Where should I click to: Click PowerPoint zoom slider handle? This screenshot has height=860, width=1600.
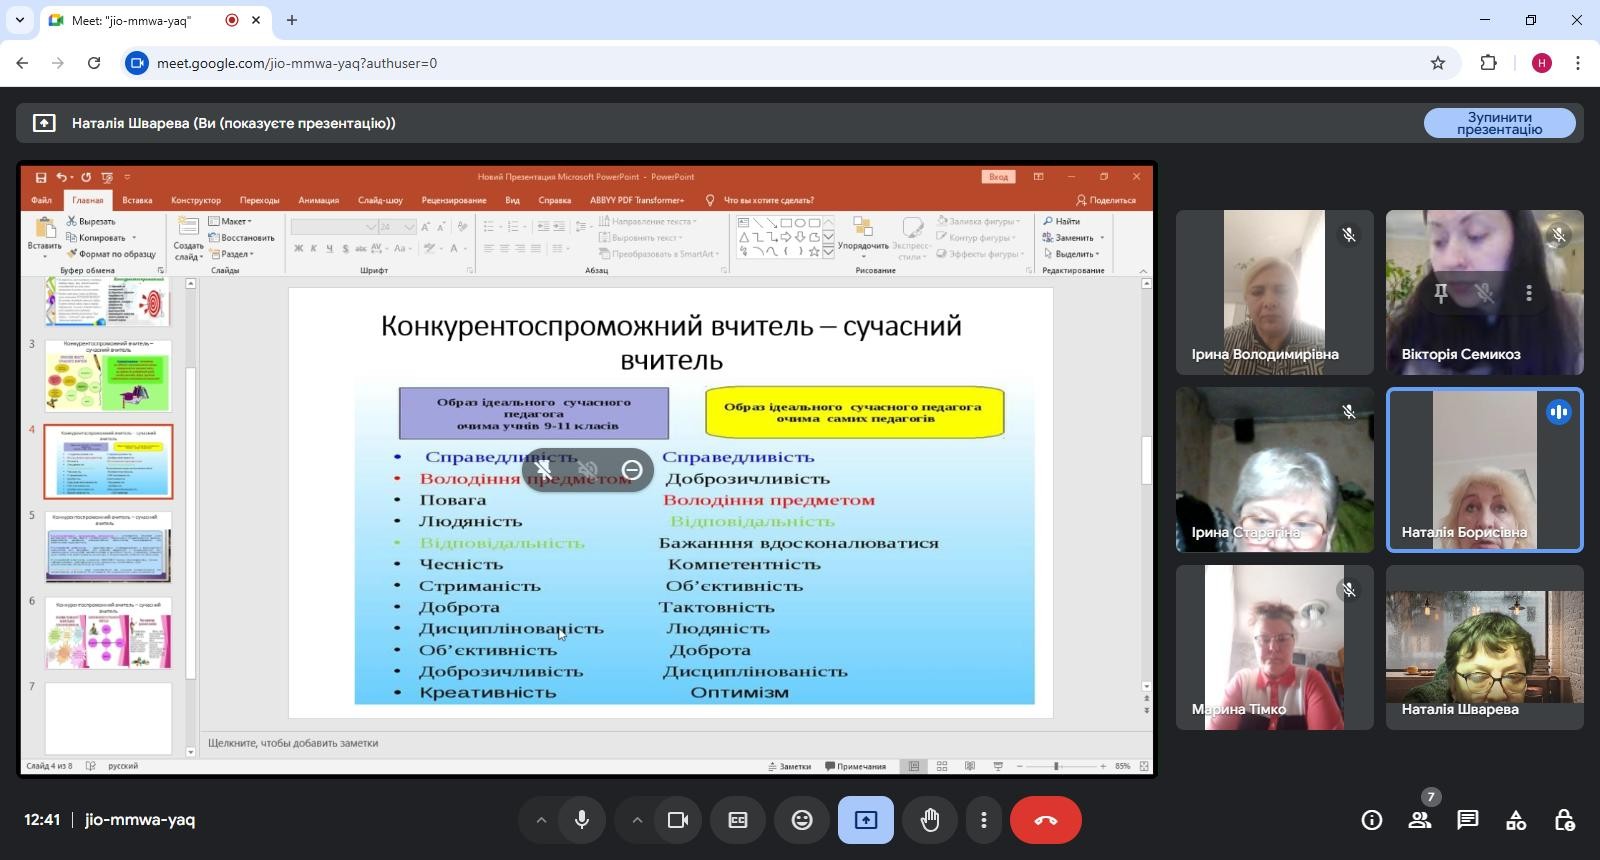coord(1055,766)
